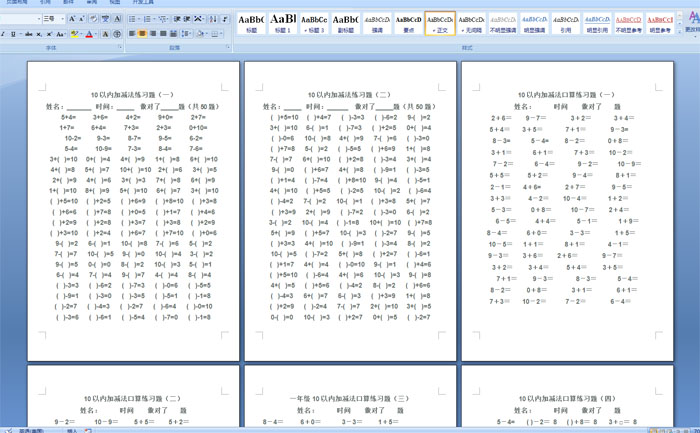Screen dimensions: 700x433
Task: Expand the Underline style dropdown arrow
Action: pyautogui.click(x=20, y=34)
